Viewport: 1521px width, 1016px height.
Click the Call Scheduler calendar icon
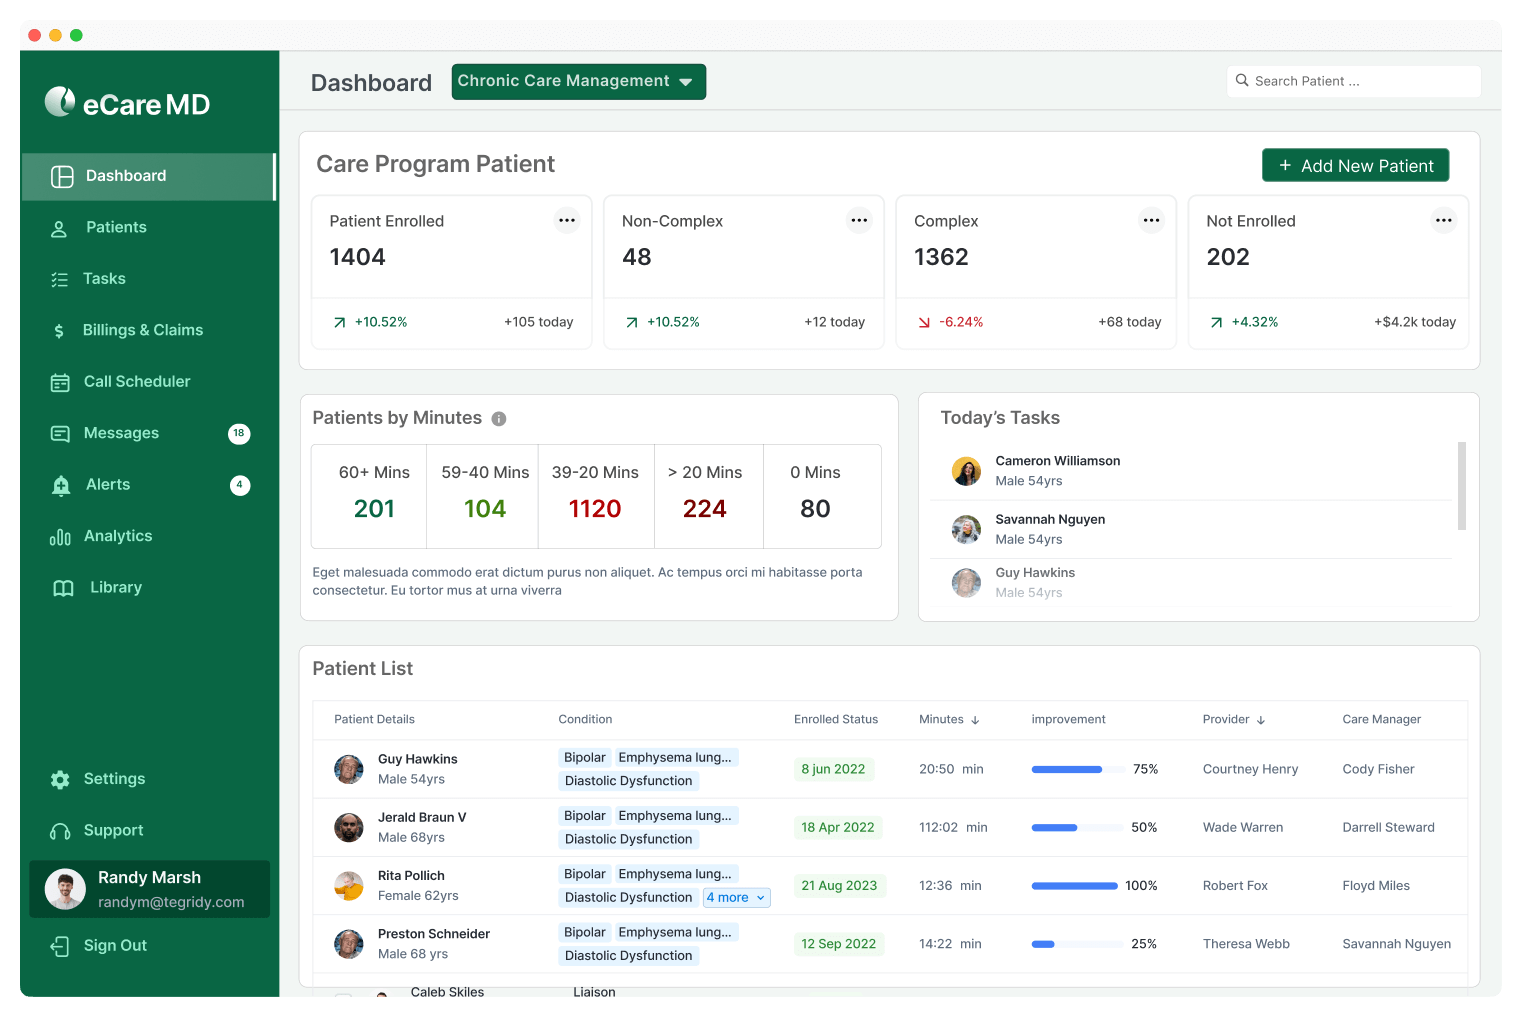tap(60, 382)
